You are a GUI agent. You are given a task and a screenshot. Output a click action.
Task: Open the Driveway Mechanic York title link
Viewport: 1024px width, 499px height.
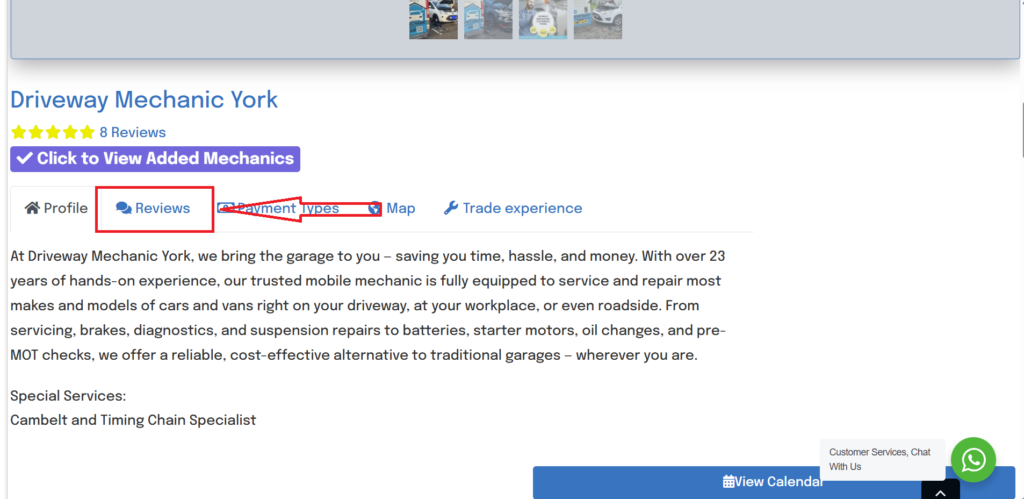click(x=144, y=100)
